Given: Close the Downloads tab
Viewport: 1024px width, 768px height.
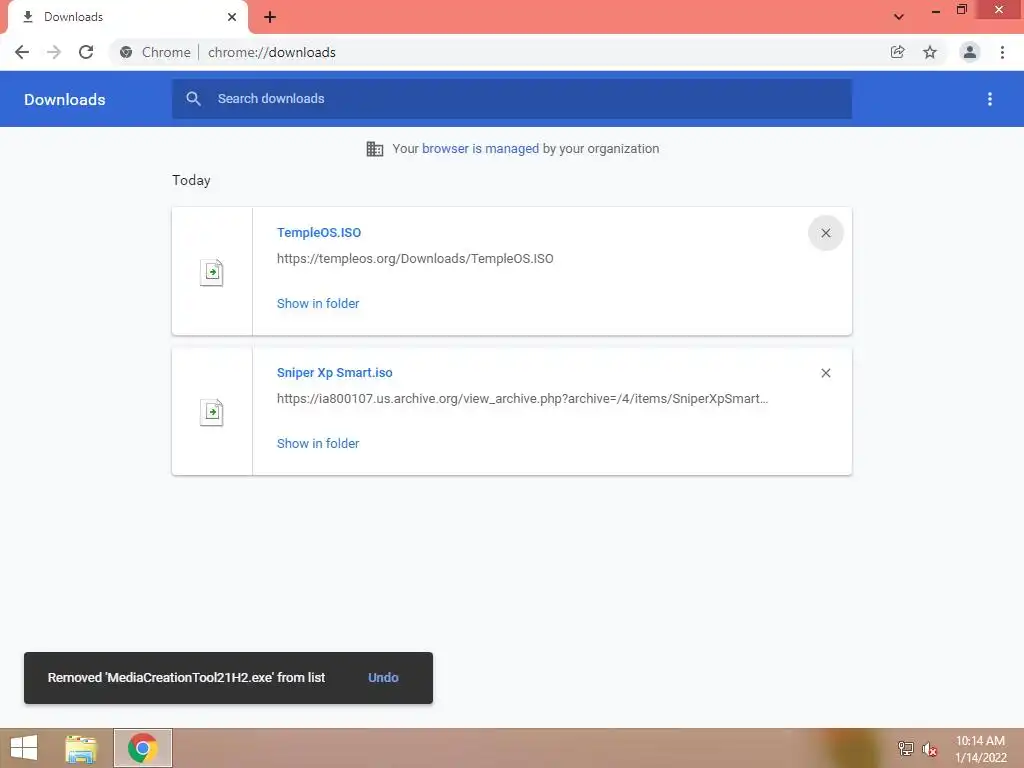Looking at the screenshot, I should [x=232, y=17].
